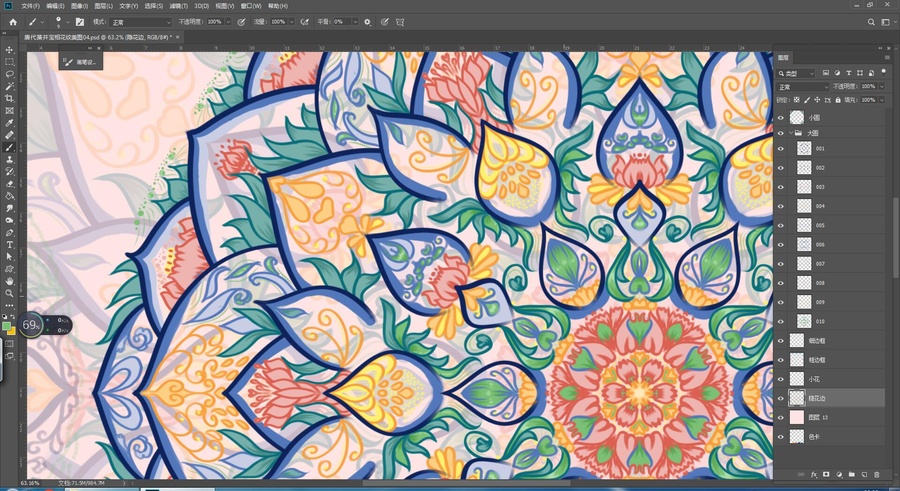
Task: Add a layer style with fx icon
Action: [x=813, y=474]
